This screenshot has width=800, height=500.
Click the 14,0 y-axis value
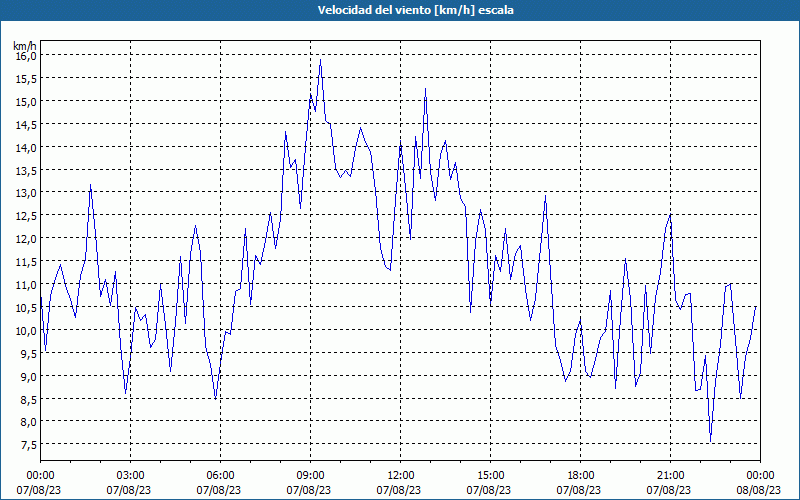point(26,147)
